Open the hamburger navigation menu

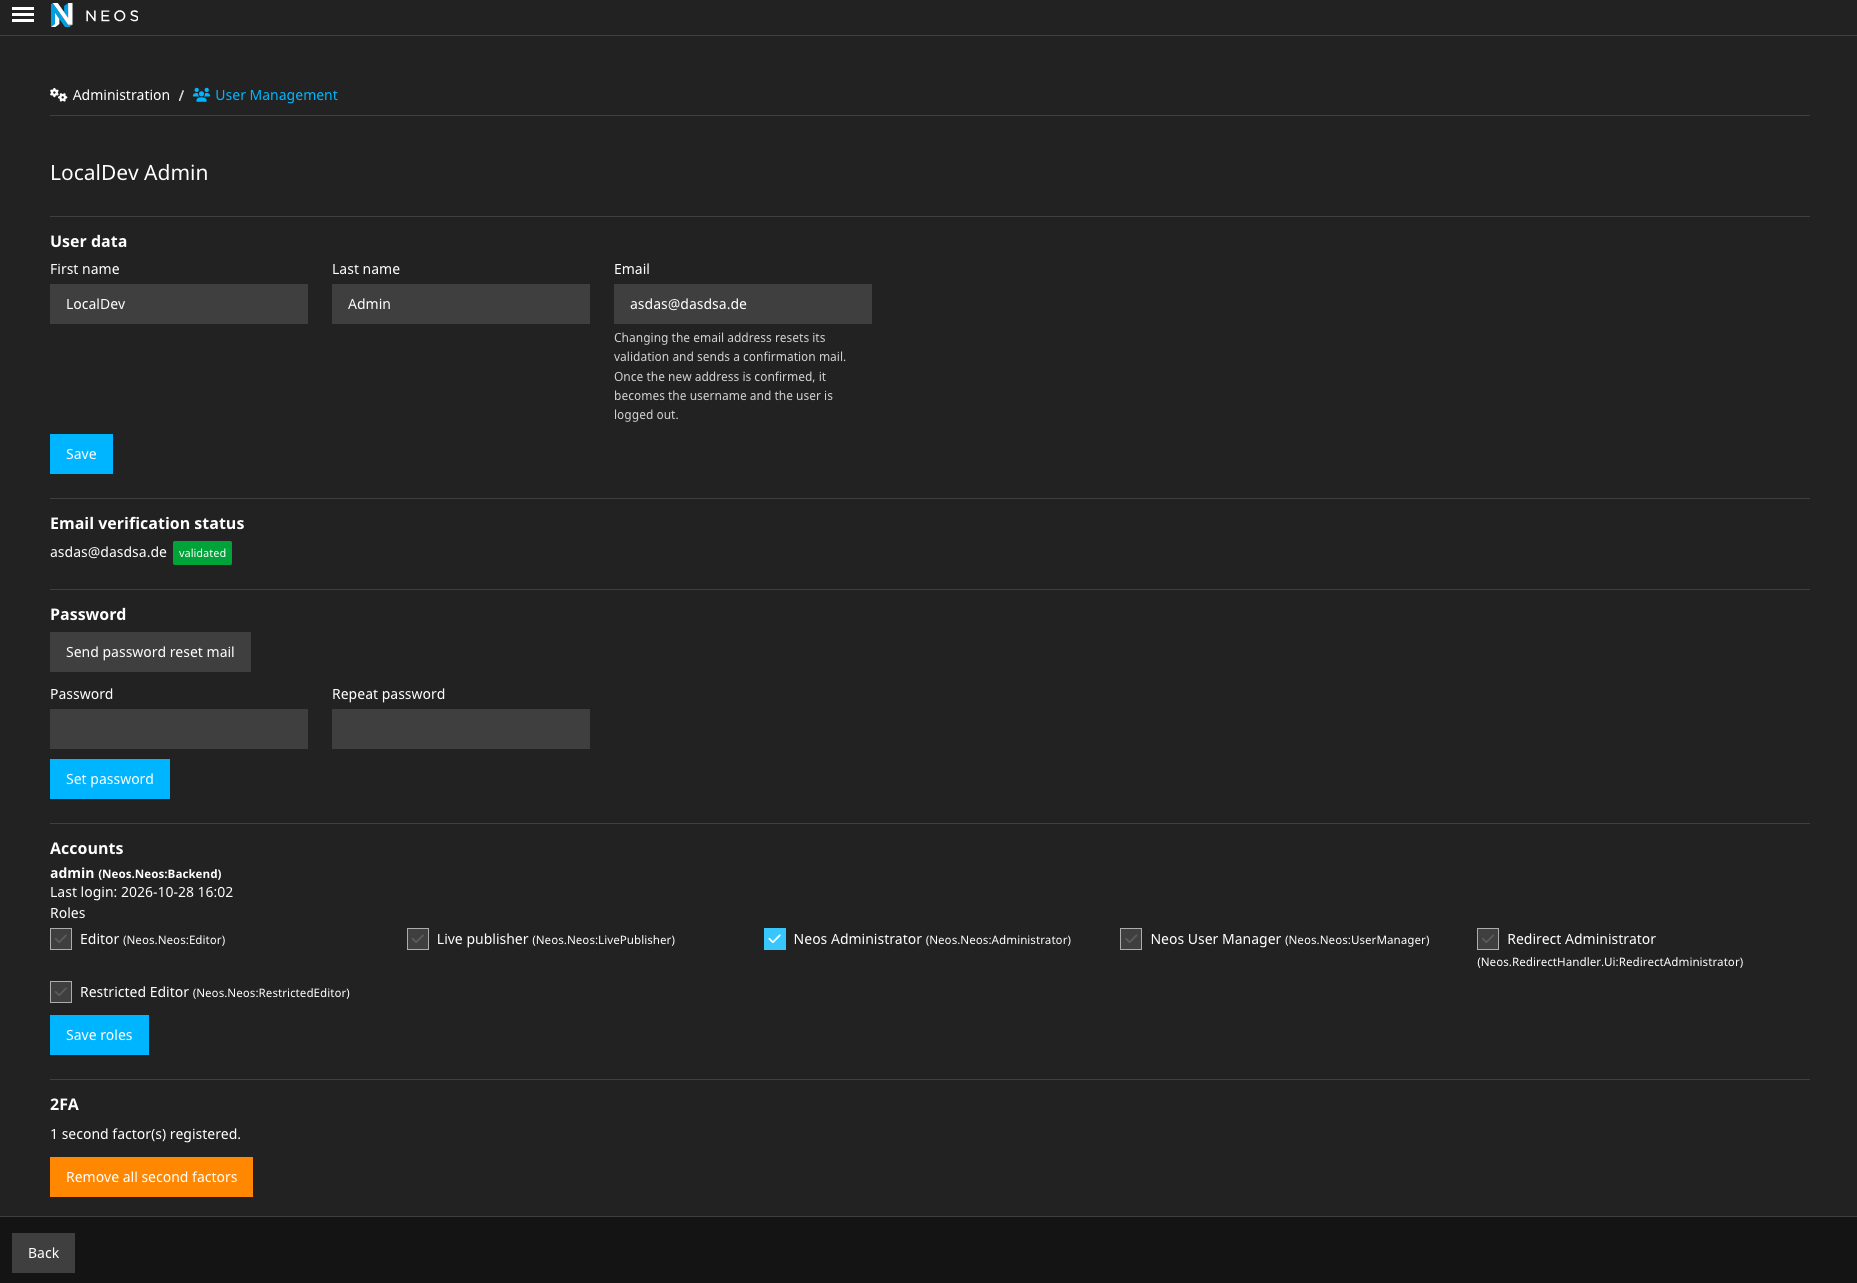coord(23,15)
